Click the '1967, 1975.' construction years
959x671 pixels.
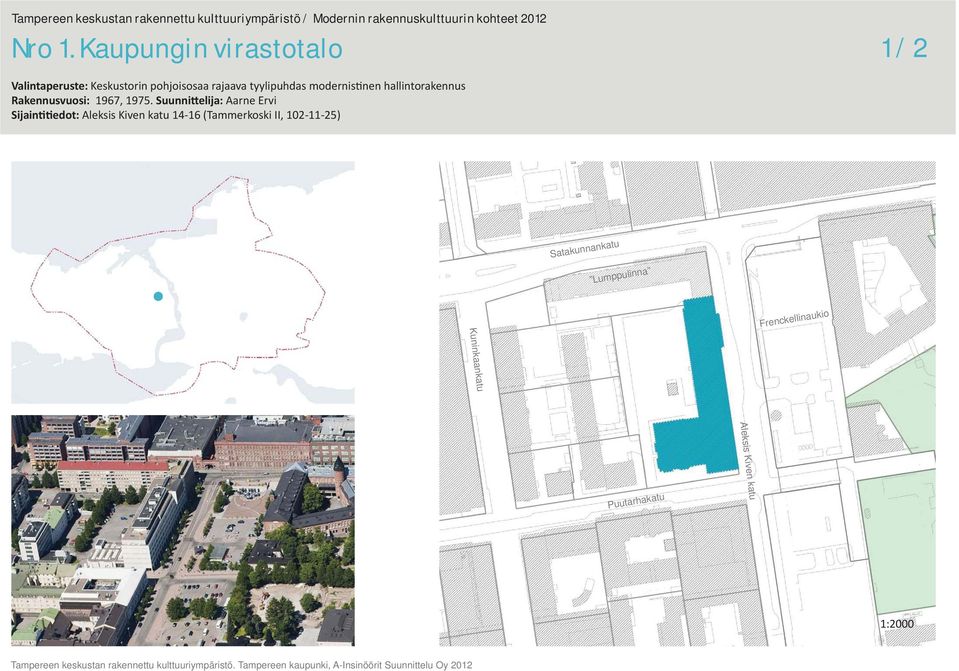point(124,100)
